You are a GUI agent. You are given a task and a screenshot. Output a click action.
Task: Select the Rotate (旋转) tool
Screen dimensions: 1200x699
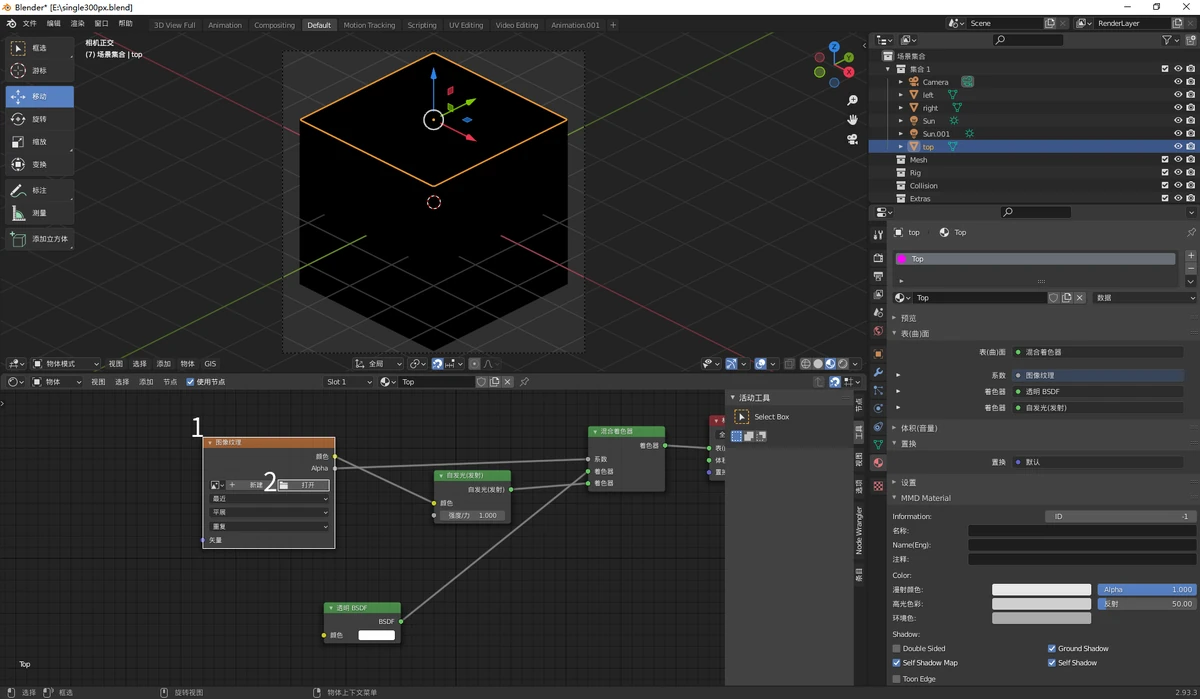39,119
